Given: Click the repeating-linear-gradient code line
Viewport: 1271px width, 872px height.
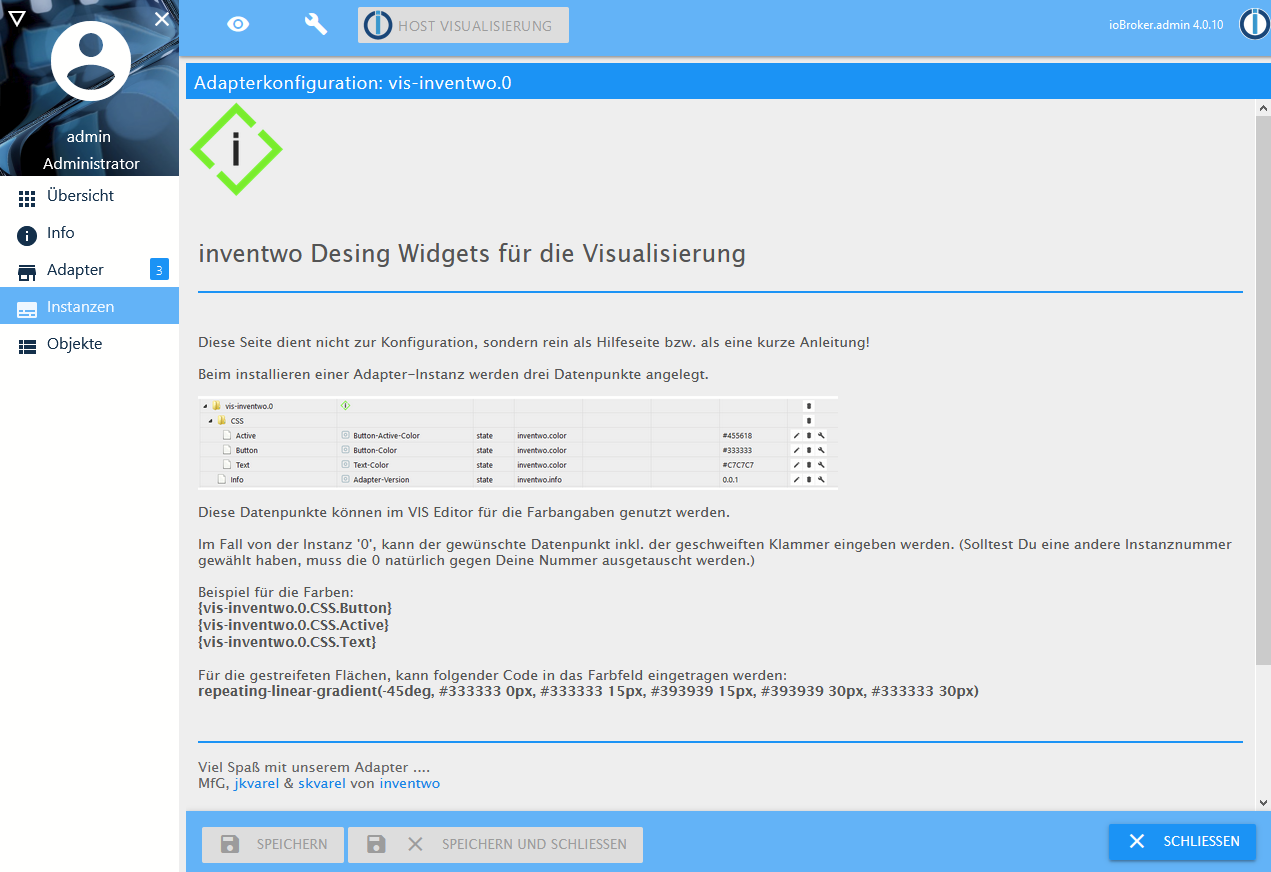Looking at the screenshot, I should [x=588, y=691].
